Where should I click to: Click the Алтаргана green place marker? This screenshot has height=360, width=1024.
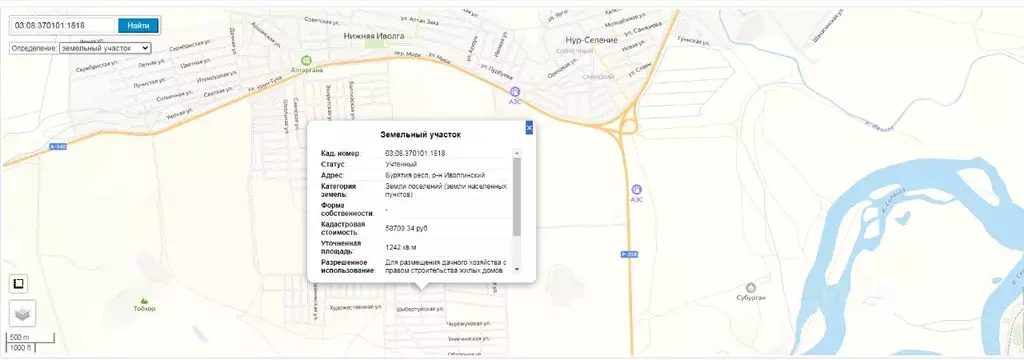pos(306,61)
